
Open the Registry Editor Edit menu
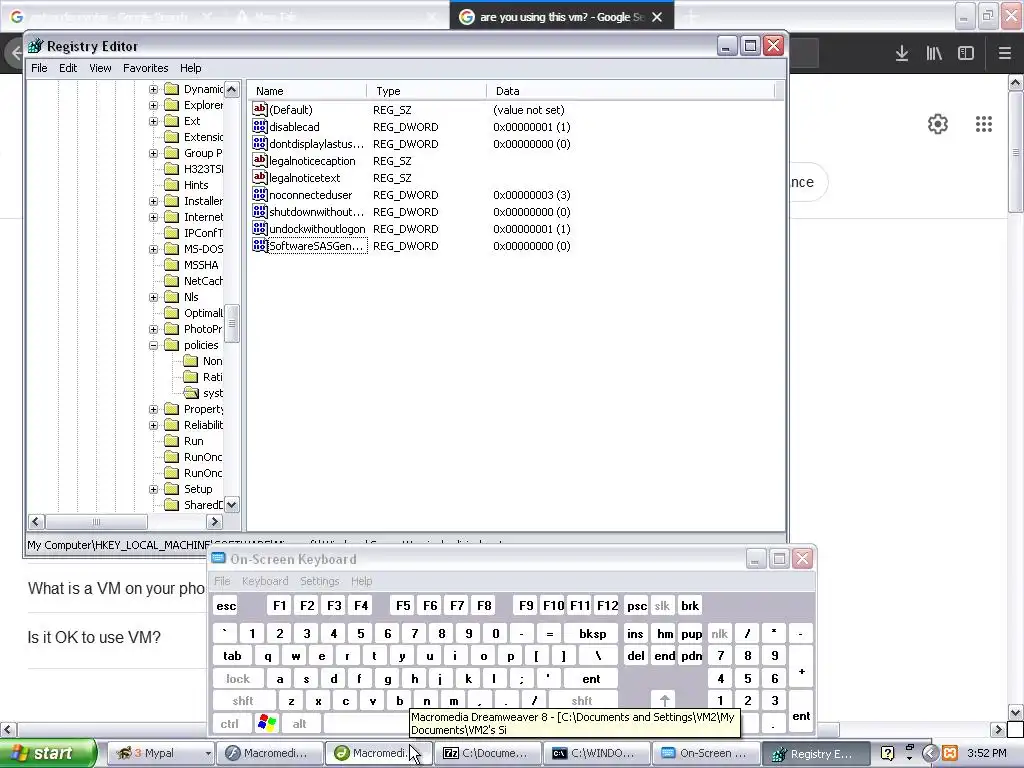(68, 68)
